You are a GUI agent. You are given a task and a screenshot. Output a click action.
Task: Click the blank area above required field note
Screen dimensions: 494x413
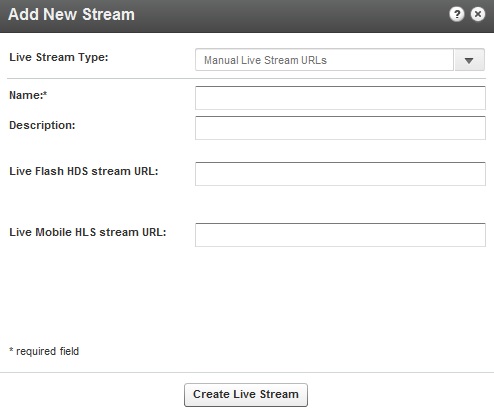247,297
